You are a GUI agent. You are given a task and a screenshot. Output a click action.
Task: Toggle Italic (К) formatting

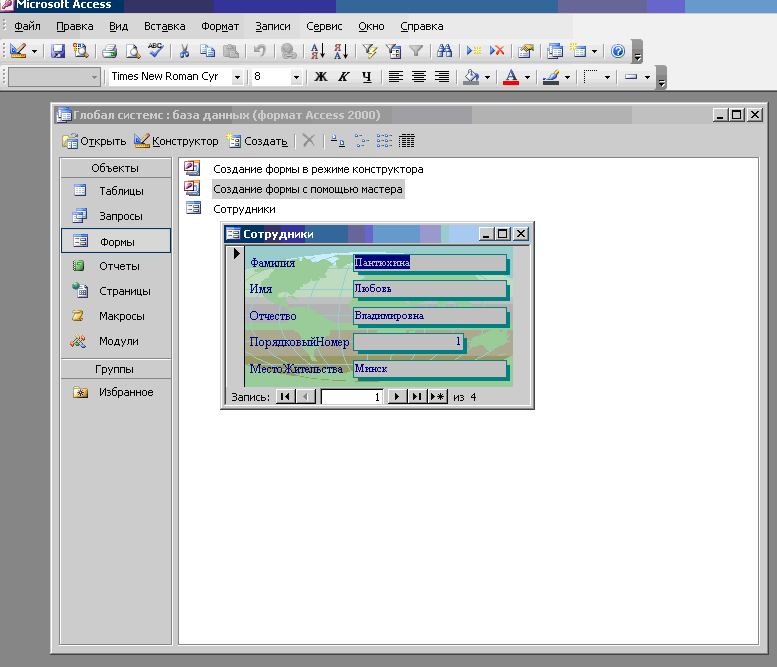344,77
